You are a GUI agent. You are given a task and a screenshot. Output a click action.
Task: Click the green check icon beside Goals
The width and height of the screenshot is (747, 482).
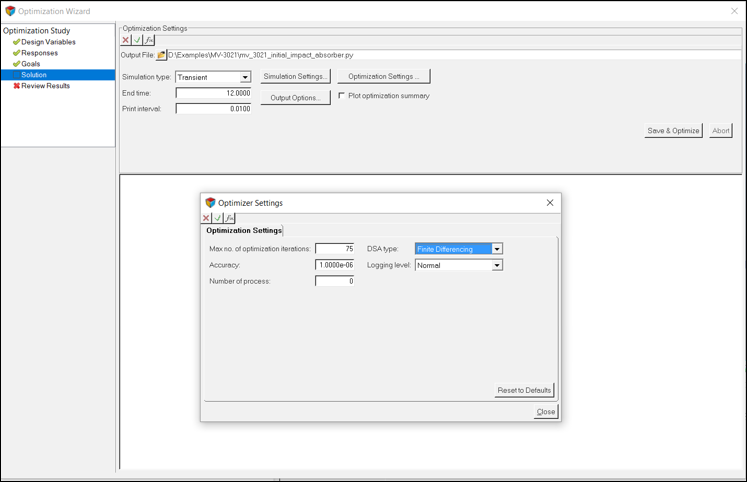coord(16,64)
